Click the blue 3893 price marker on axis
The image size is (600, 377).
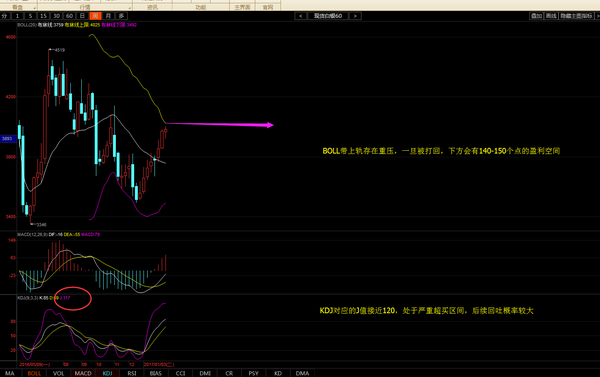click(x=8, y=139)
